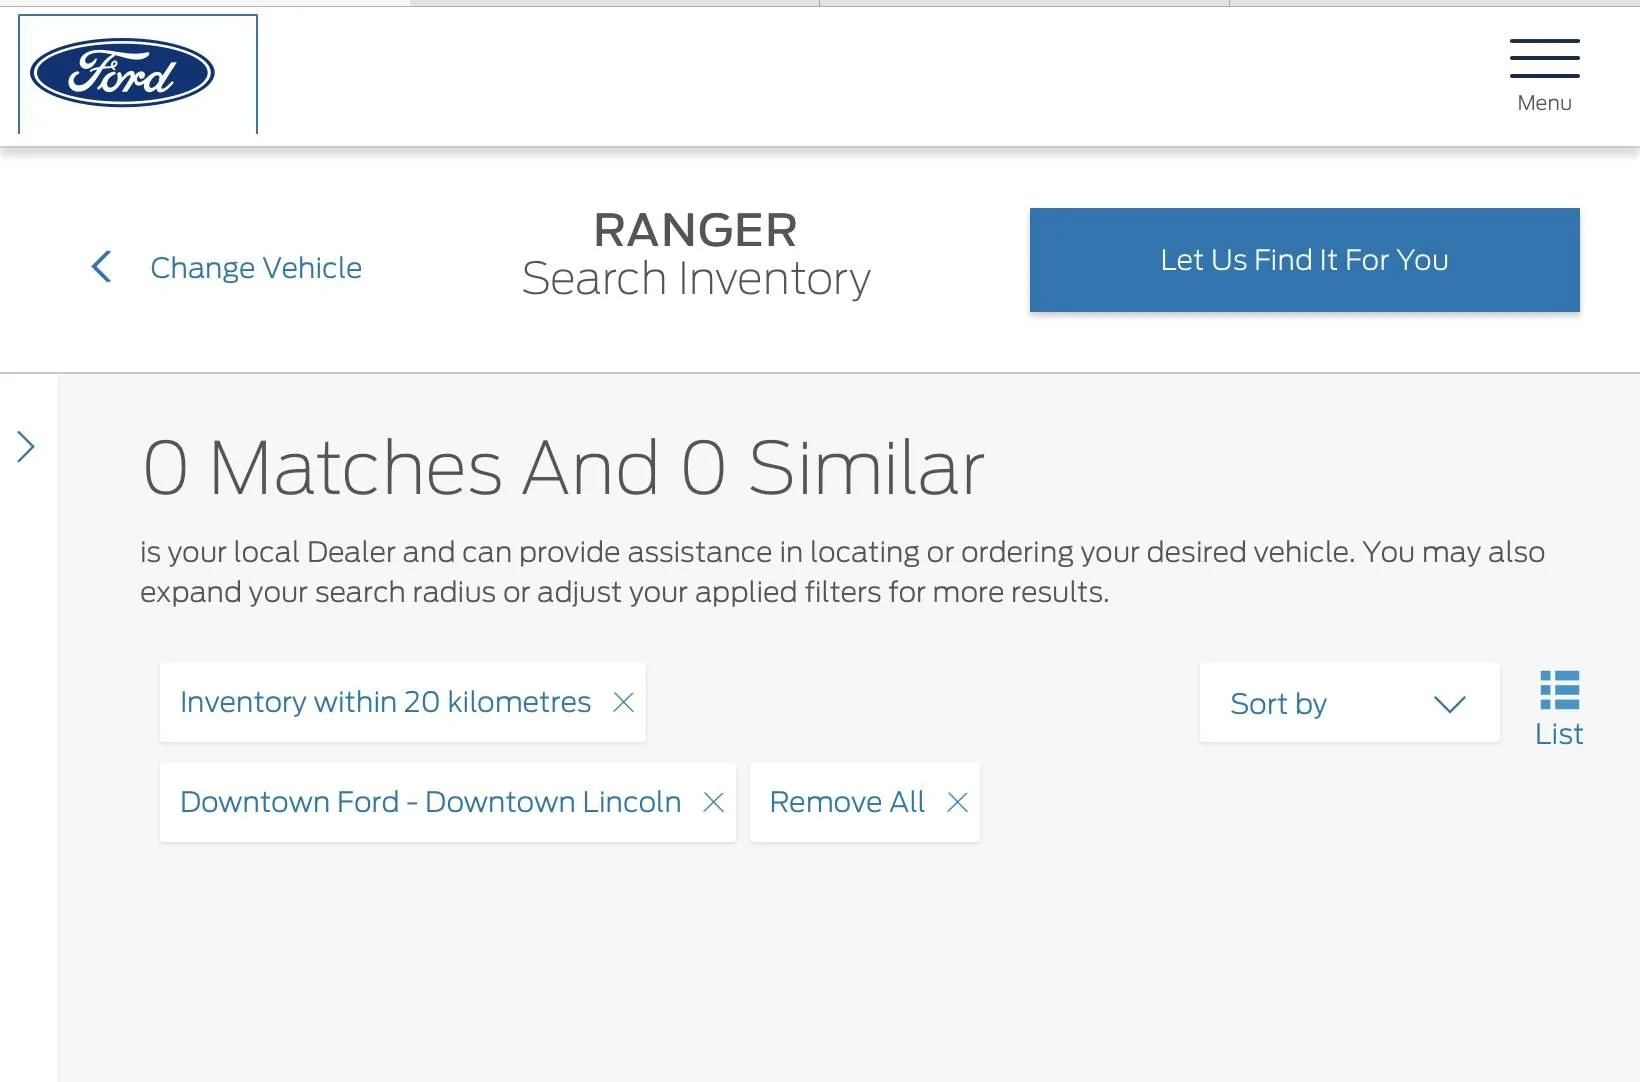The height and width of the screenshot is (1082, 1640).
Task: Click the local Dealer assistance paragraph
Action: pos(842,572)
